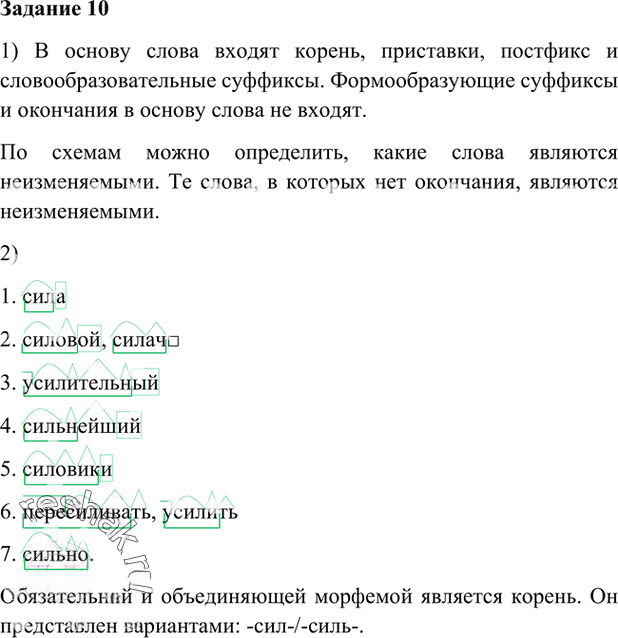Click the word "постфикс" in first paragraph
The width and height of the screenshot is (618, 638).
[545, 52]
